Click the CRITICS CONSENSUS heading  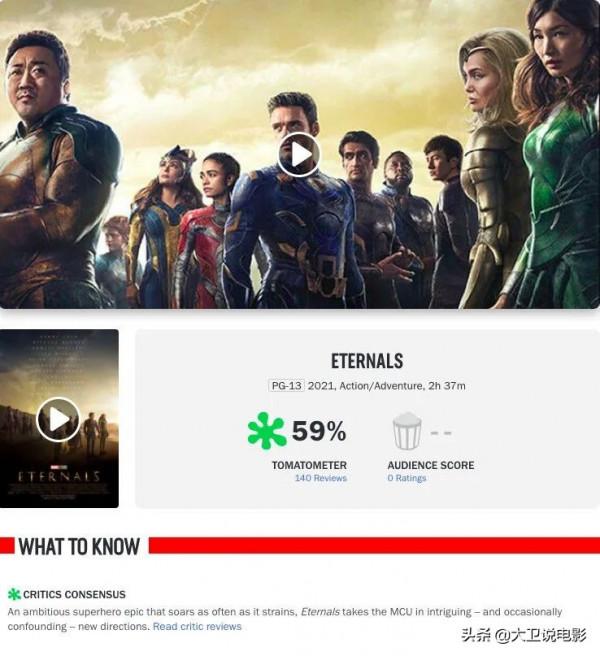click(x=74, y=594)
